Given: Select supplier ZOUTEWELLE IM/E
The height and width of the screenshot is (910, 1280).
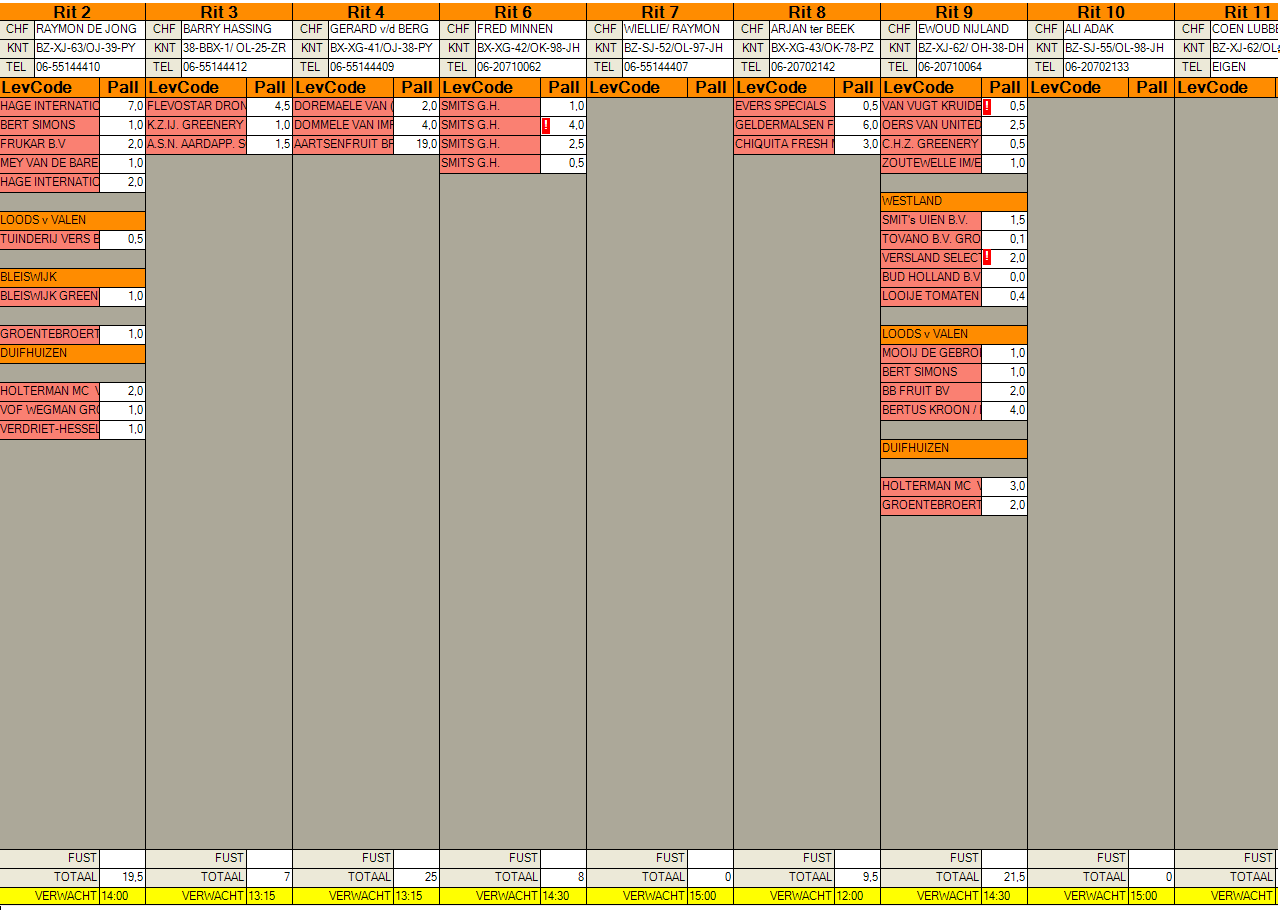Looking at the screenshot, I should [x=932, y=164].
